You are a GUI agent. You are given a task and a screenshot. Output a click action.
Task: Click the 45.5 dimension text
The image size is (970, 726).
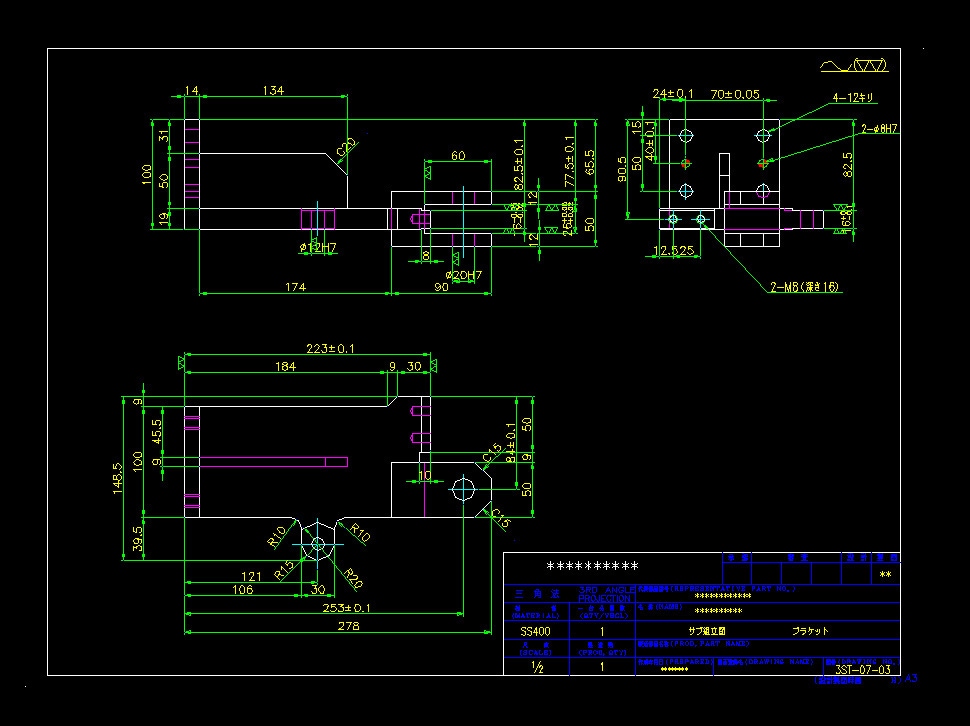pyautogui.click(x=157, y=432)
